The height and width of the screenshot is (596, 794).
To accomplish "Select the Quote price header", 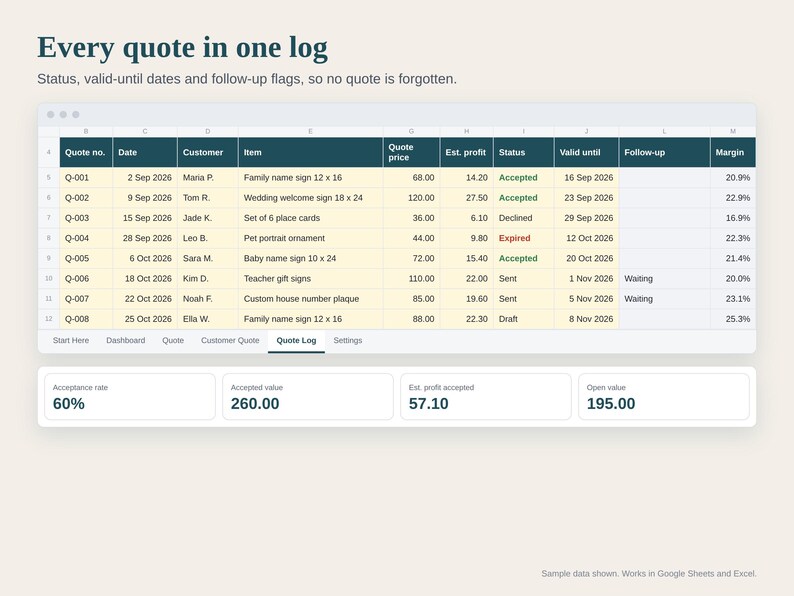I will [411, 152].
